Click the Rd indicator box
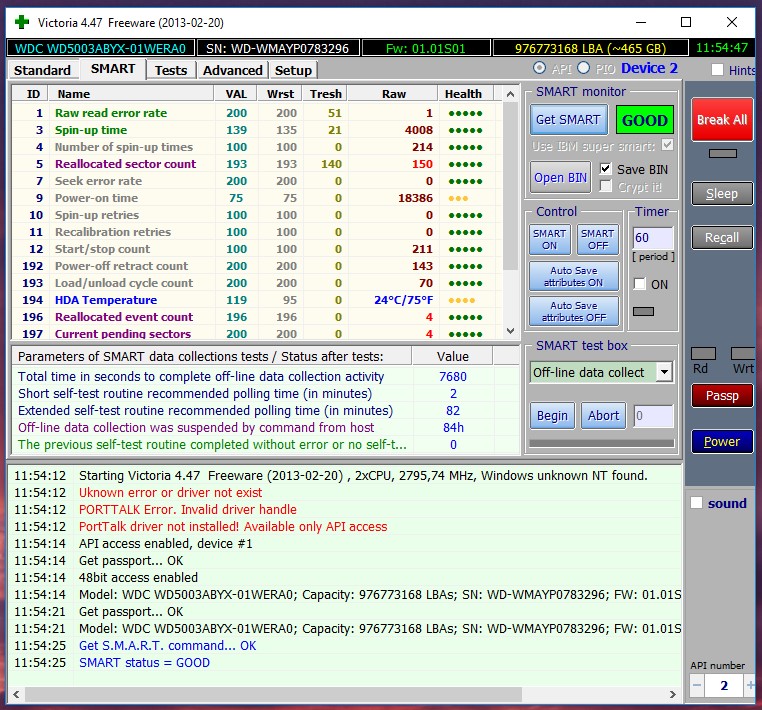Image resolution: width=762 pixels, height=710 pixels. tap(703, 353)
